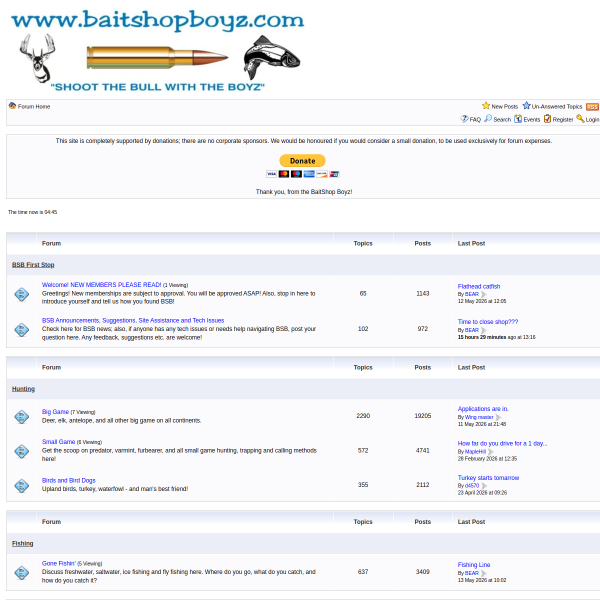Viewport: 600px width, 600px height.
Task: Open the Login page
Action: coord(592,119)
